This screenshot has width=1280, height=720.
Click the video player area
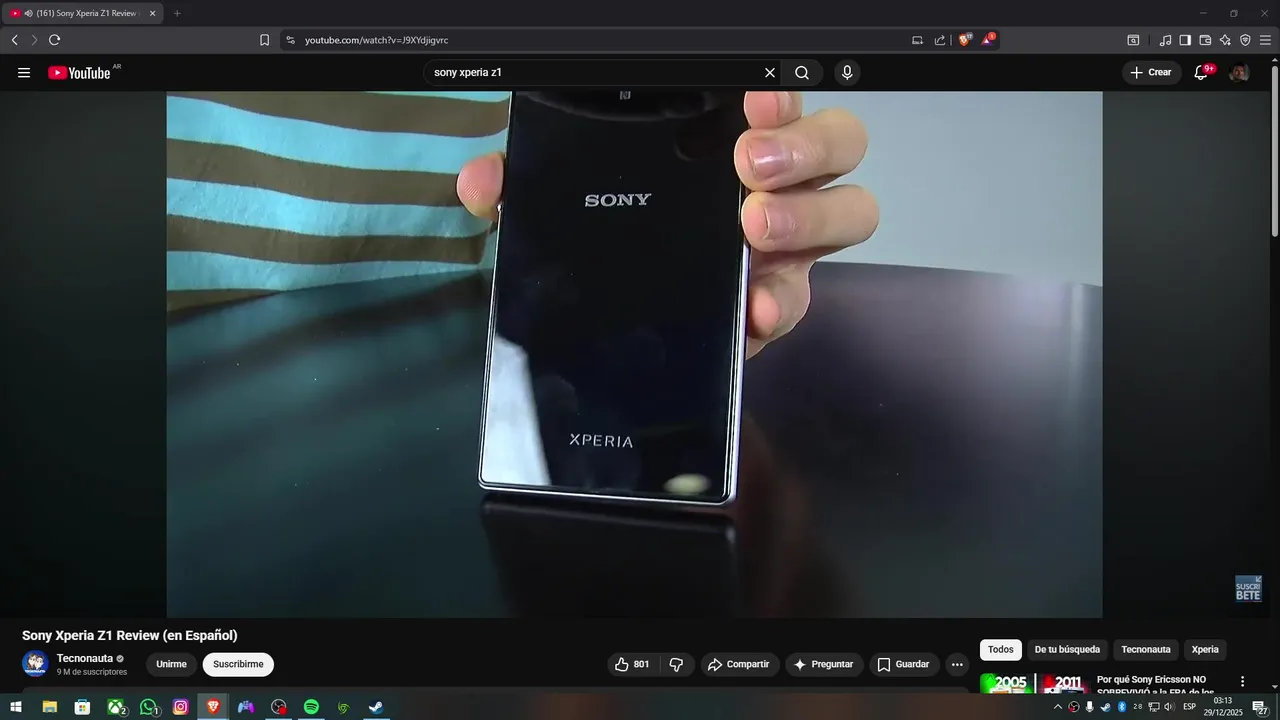634,354
